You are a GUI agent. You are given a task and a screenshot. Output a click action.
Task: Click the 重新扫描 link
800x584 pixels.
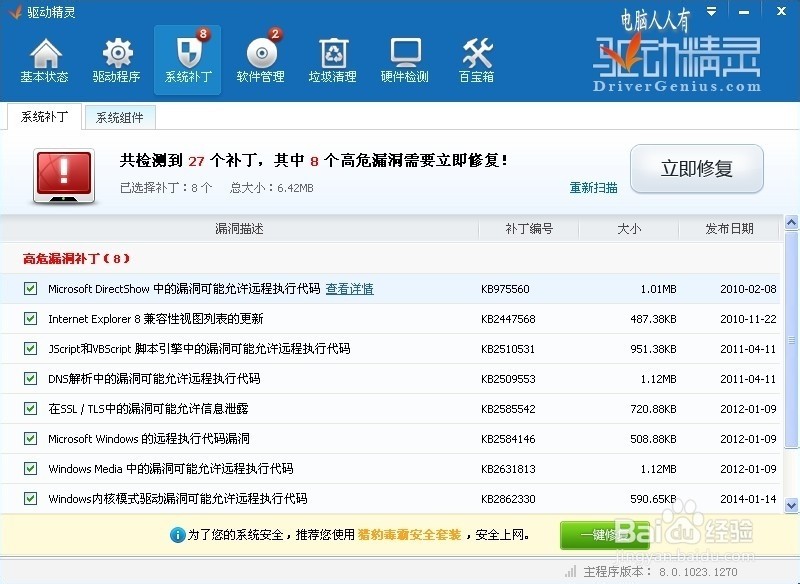coord(593,188)
